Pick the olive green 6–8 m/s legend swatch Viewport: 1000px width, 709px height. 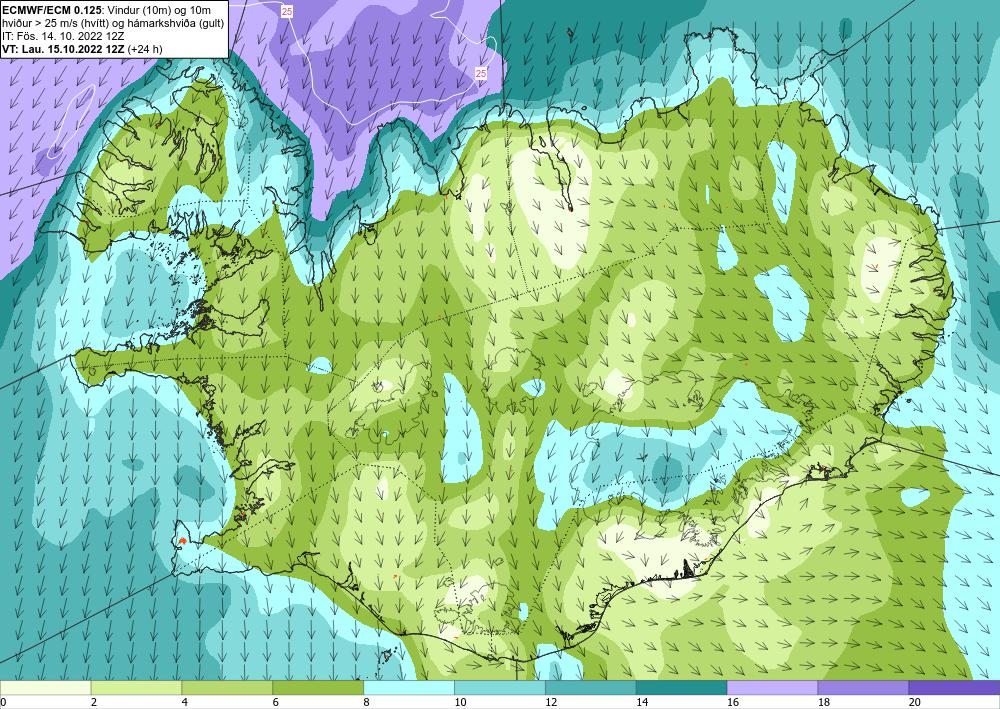point(318,688)
